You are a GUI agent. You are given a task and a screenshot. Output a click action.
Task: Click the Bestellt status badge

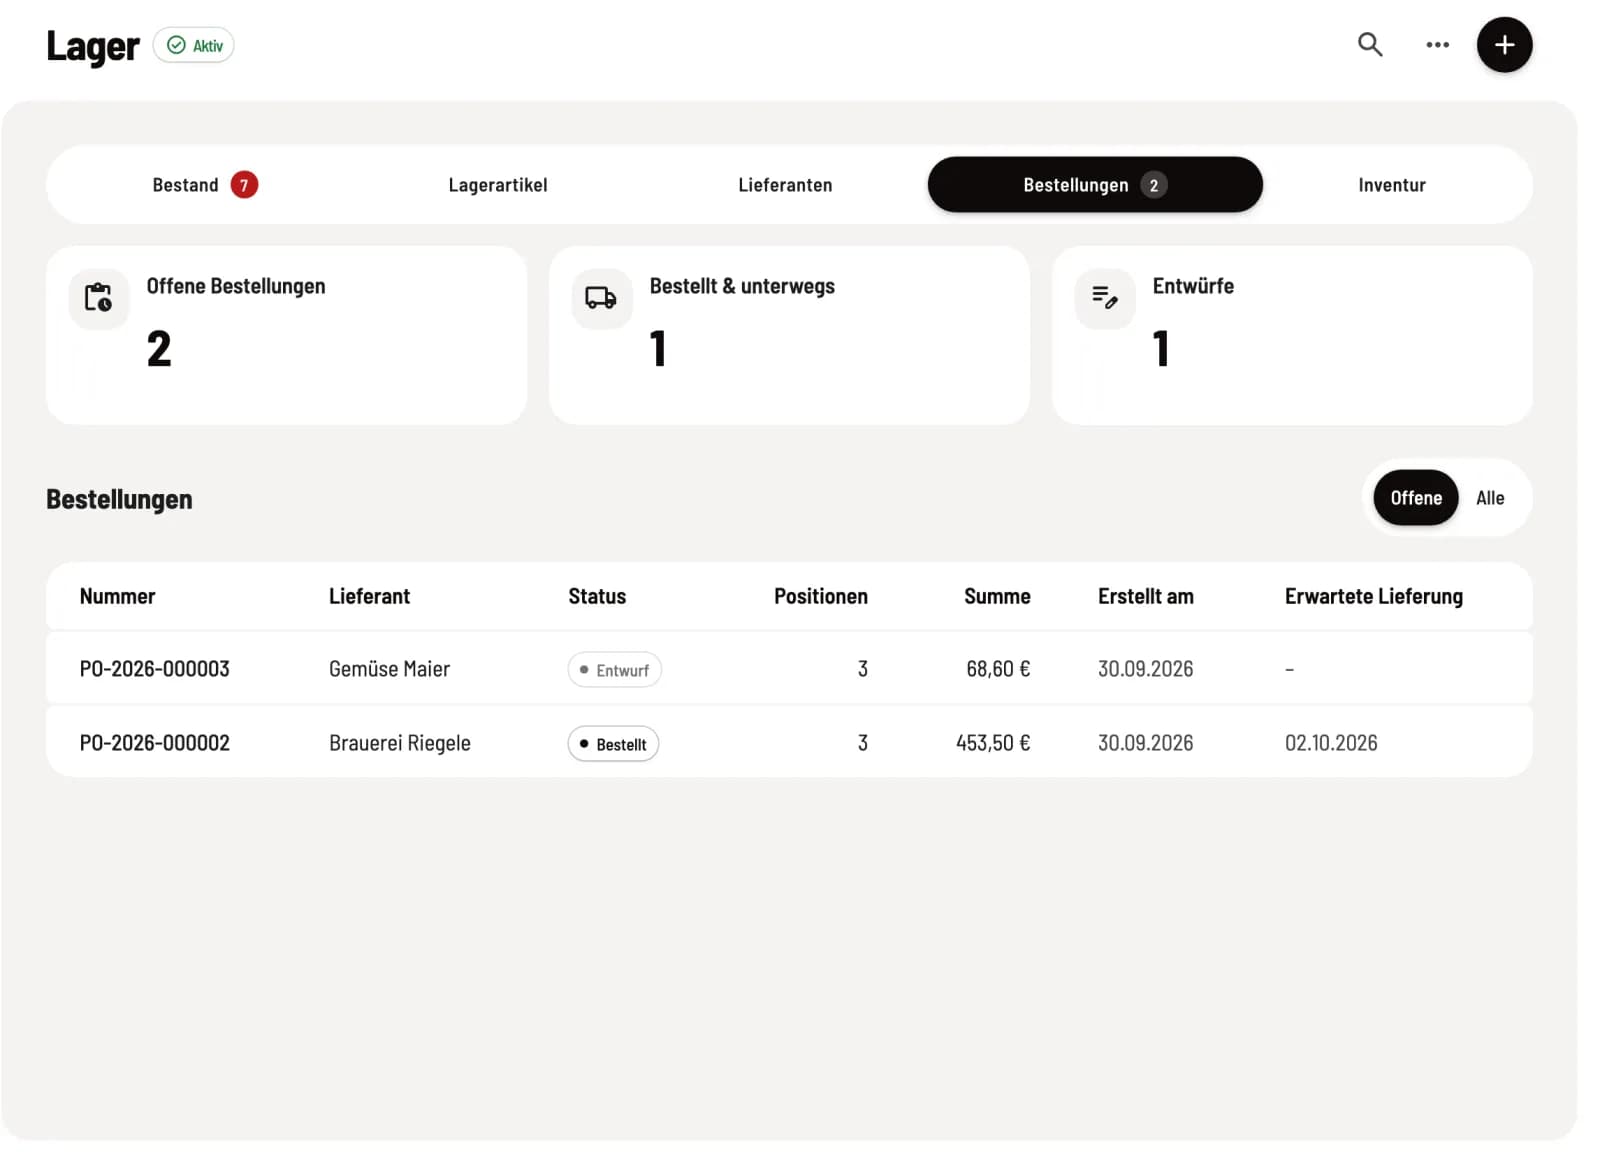[x=613, y=744]
